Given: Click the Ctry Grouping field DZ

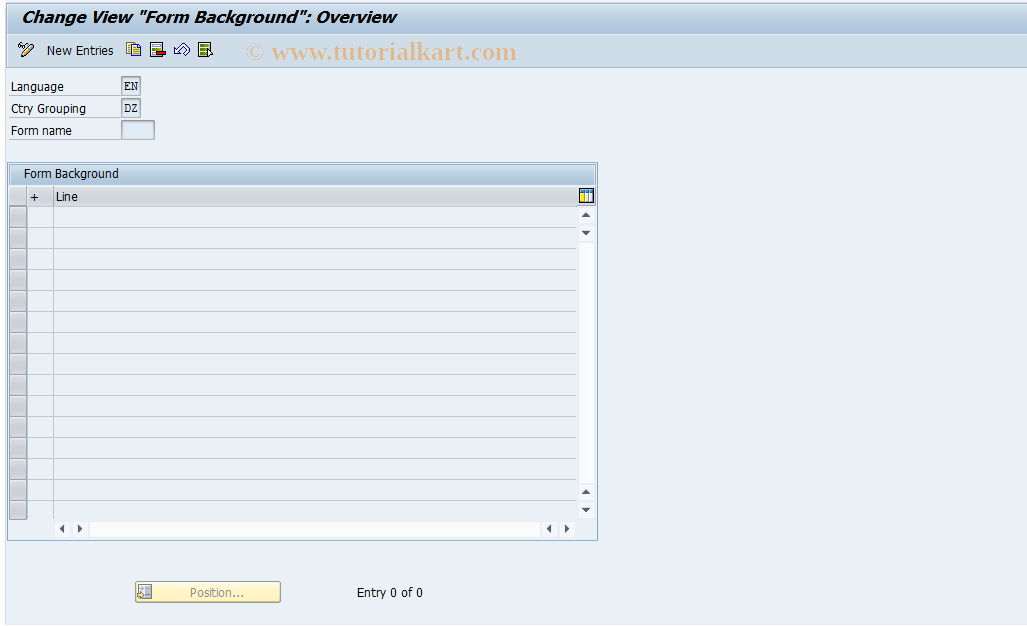Looking at the screenshot, I should click(x=131, y=108).
